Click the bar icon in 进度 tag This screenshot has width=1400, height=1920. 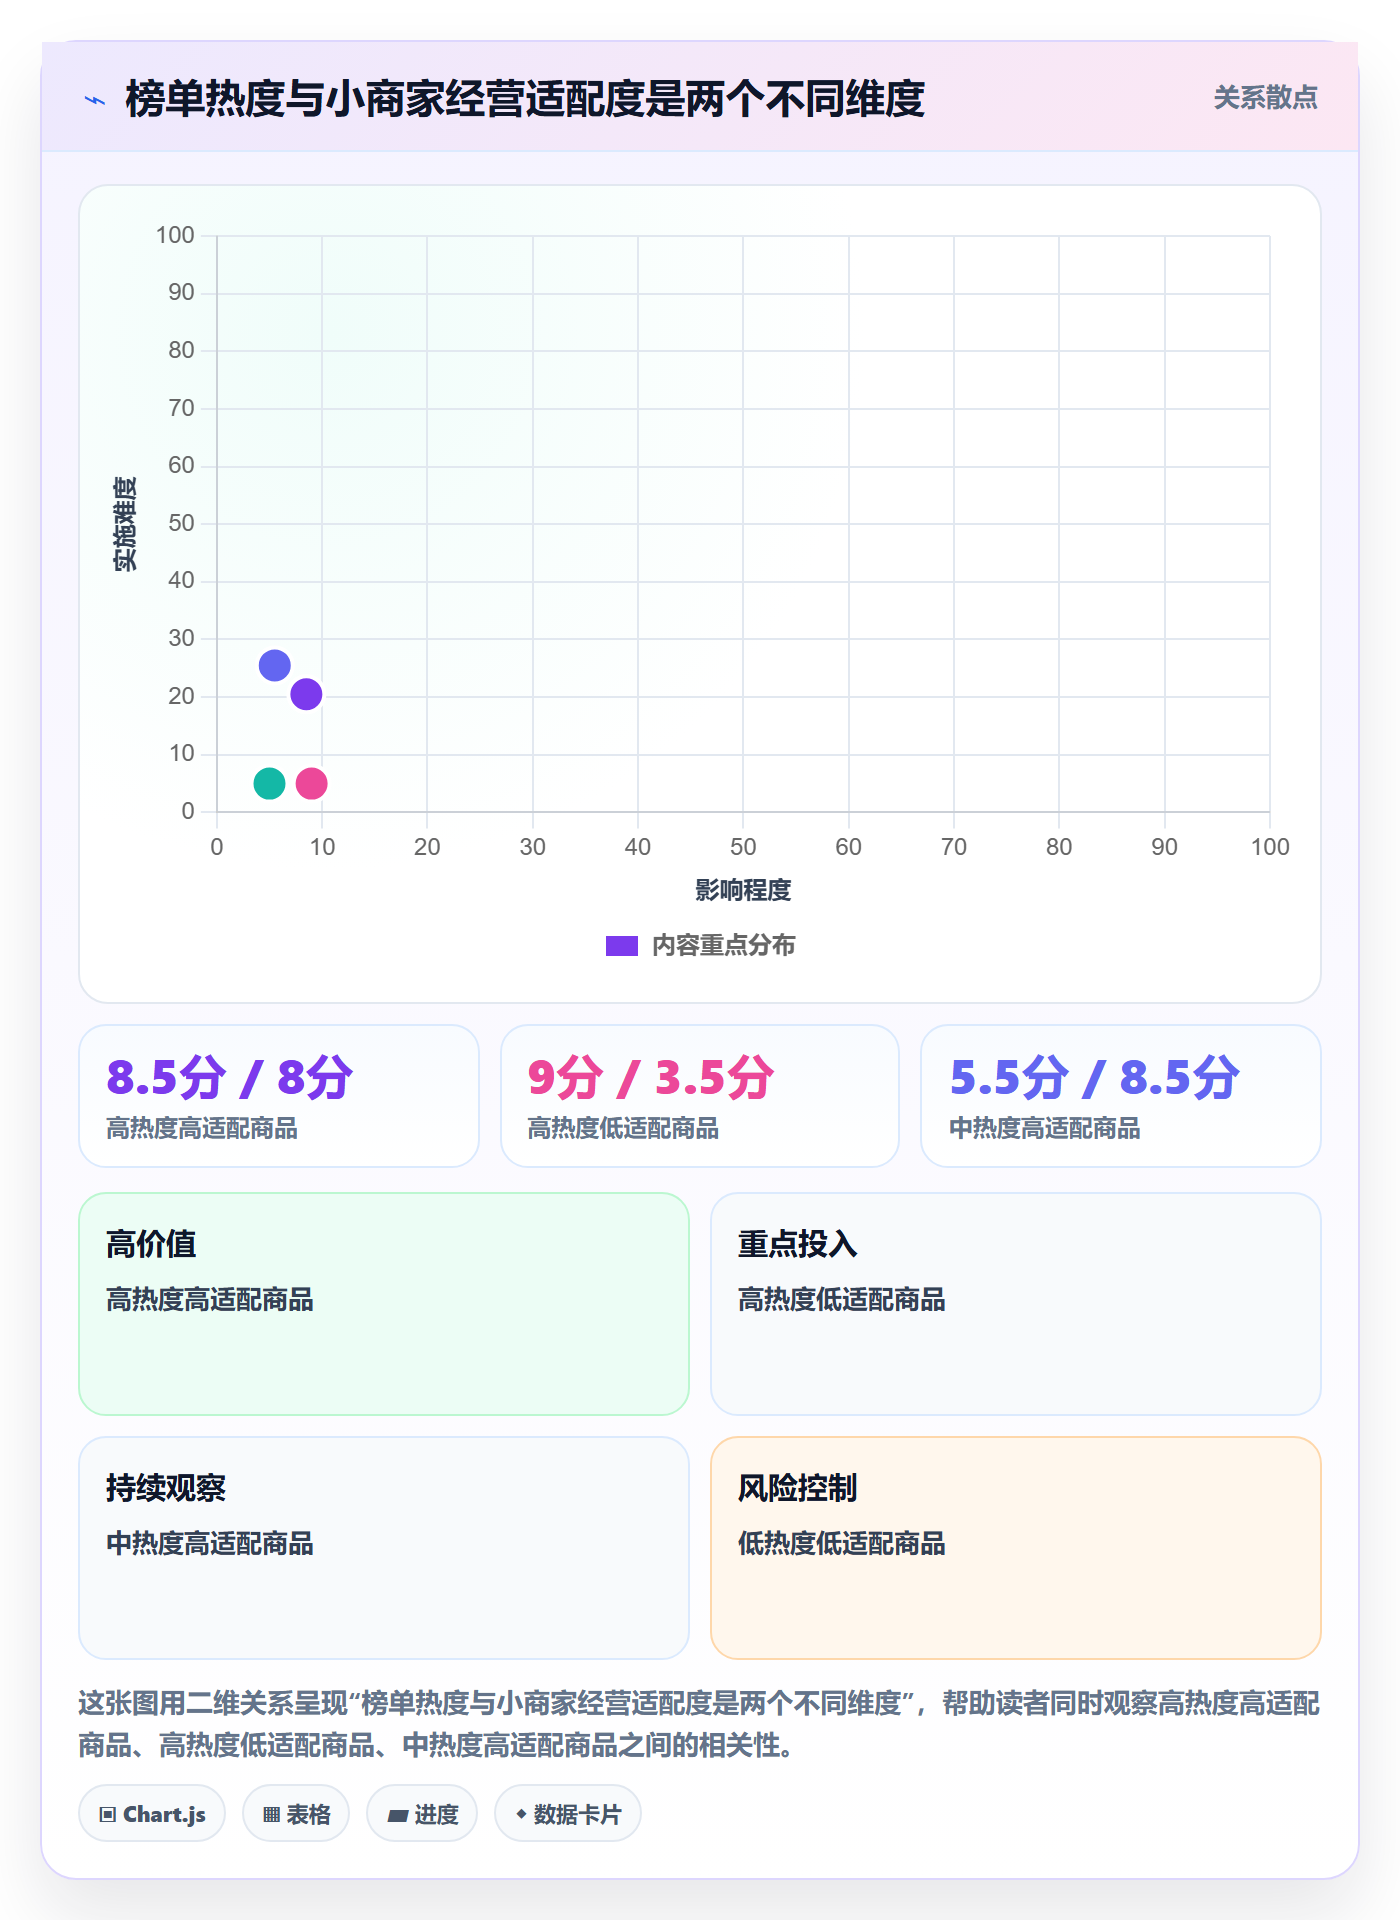click(x=398, y=1816)
